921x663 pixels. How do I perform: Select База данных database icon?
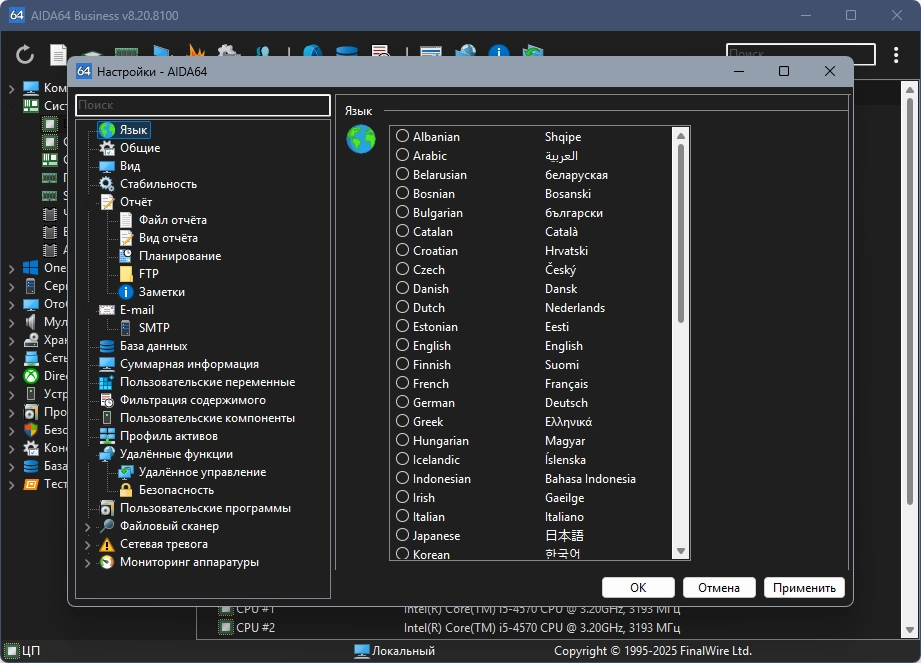point(107,346)
